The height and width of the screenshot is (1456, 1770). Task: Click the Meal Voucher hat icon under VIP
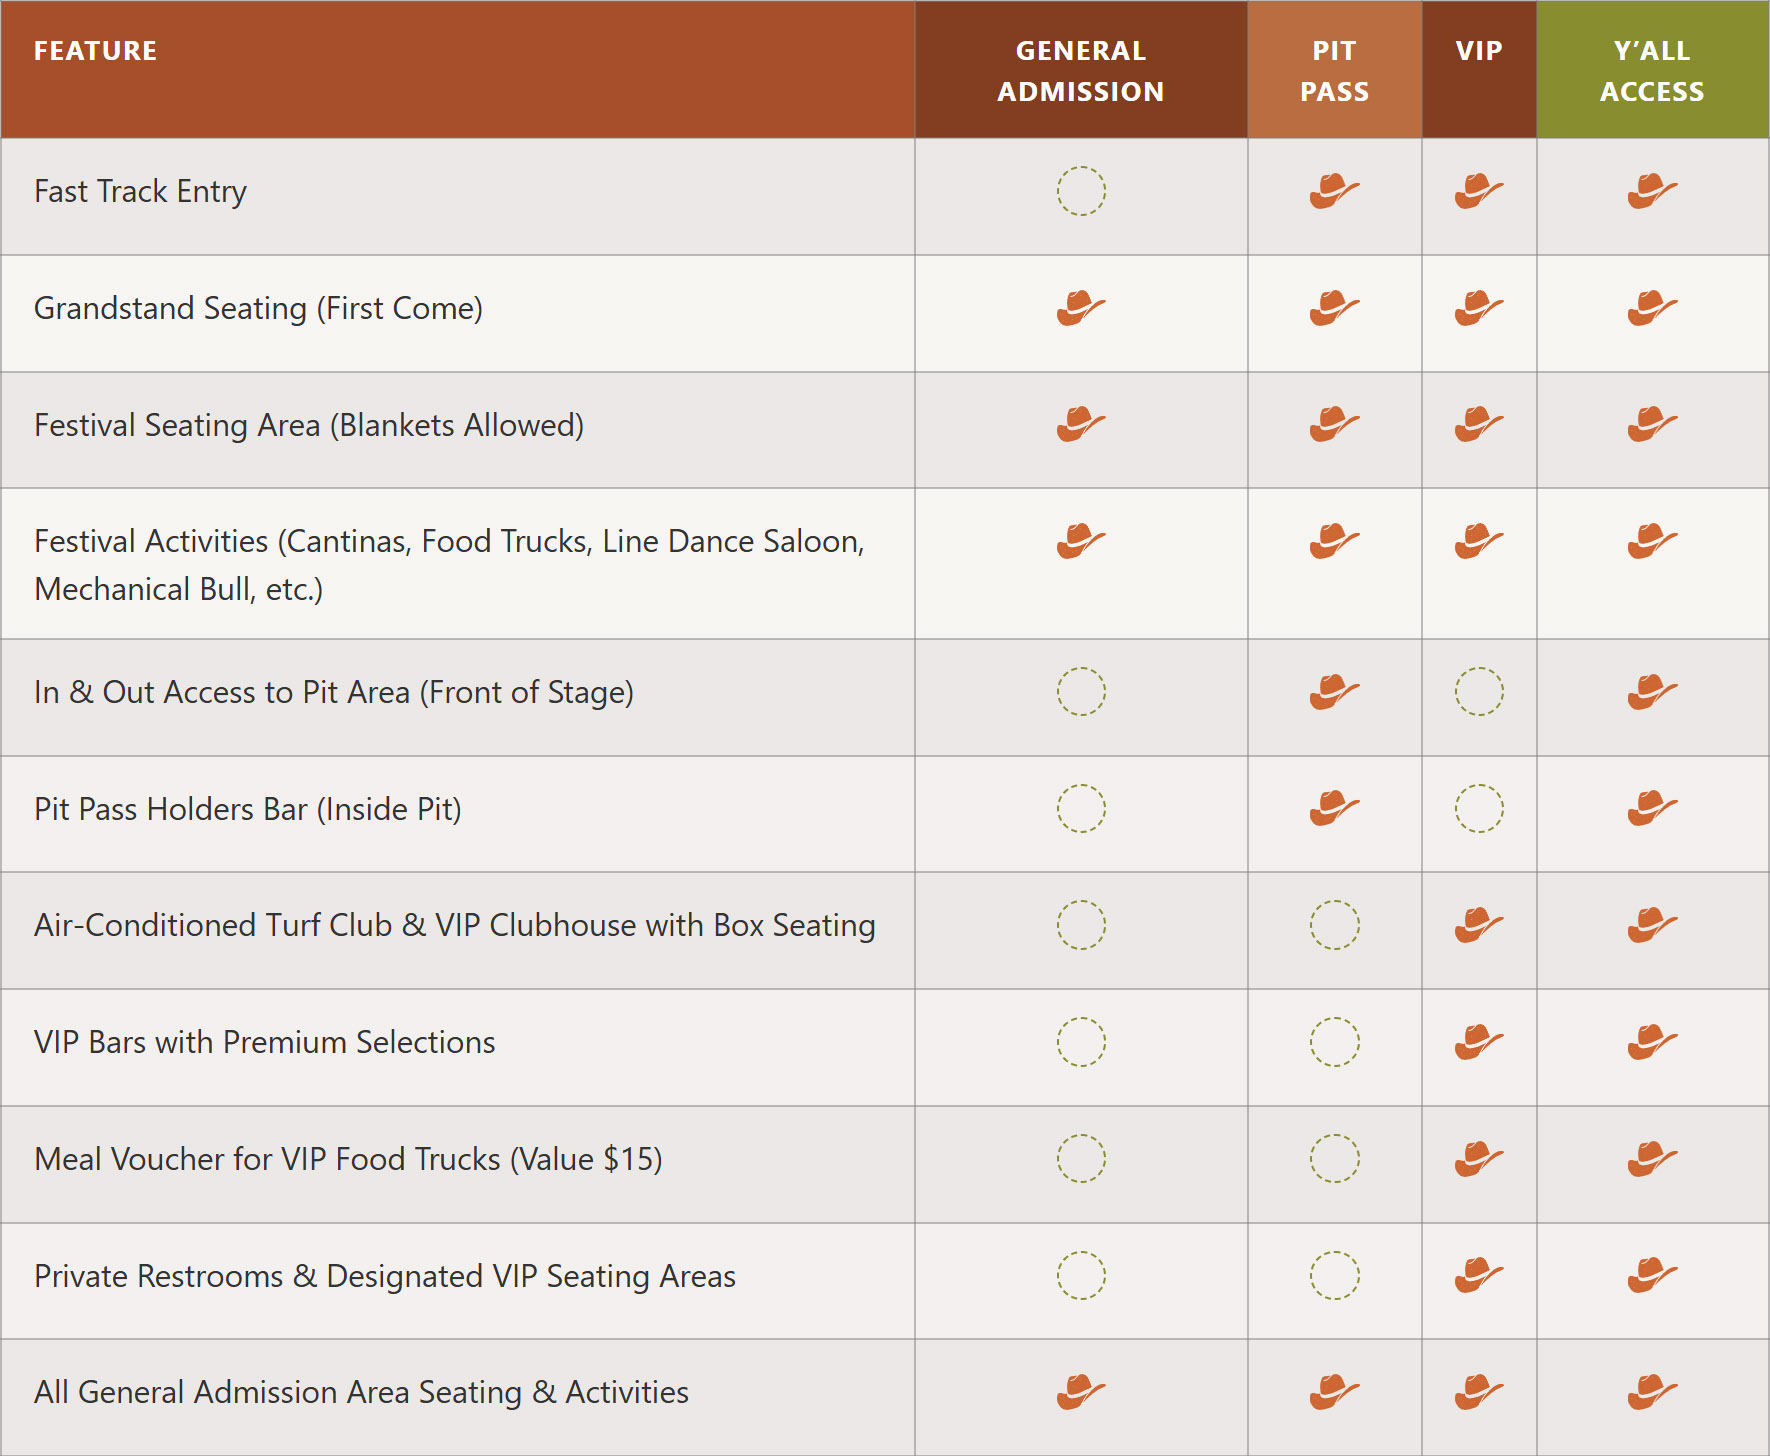click(1479, 1159)
